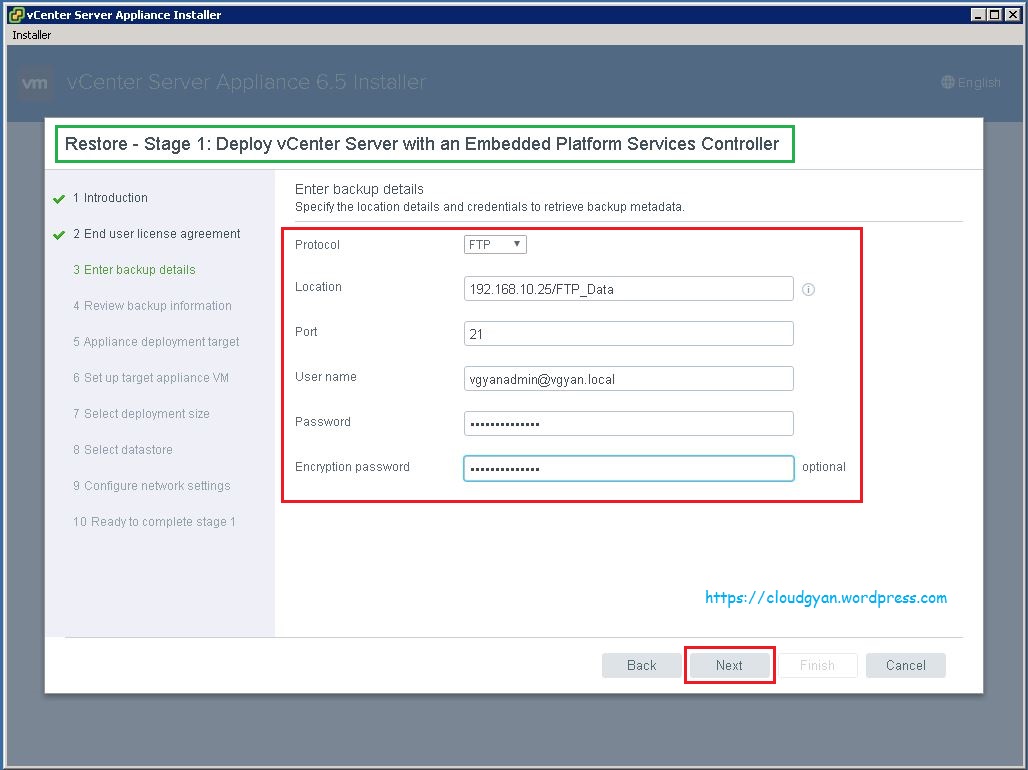Click into the User name field

tap(628, 379)
